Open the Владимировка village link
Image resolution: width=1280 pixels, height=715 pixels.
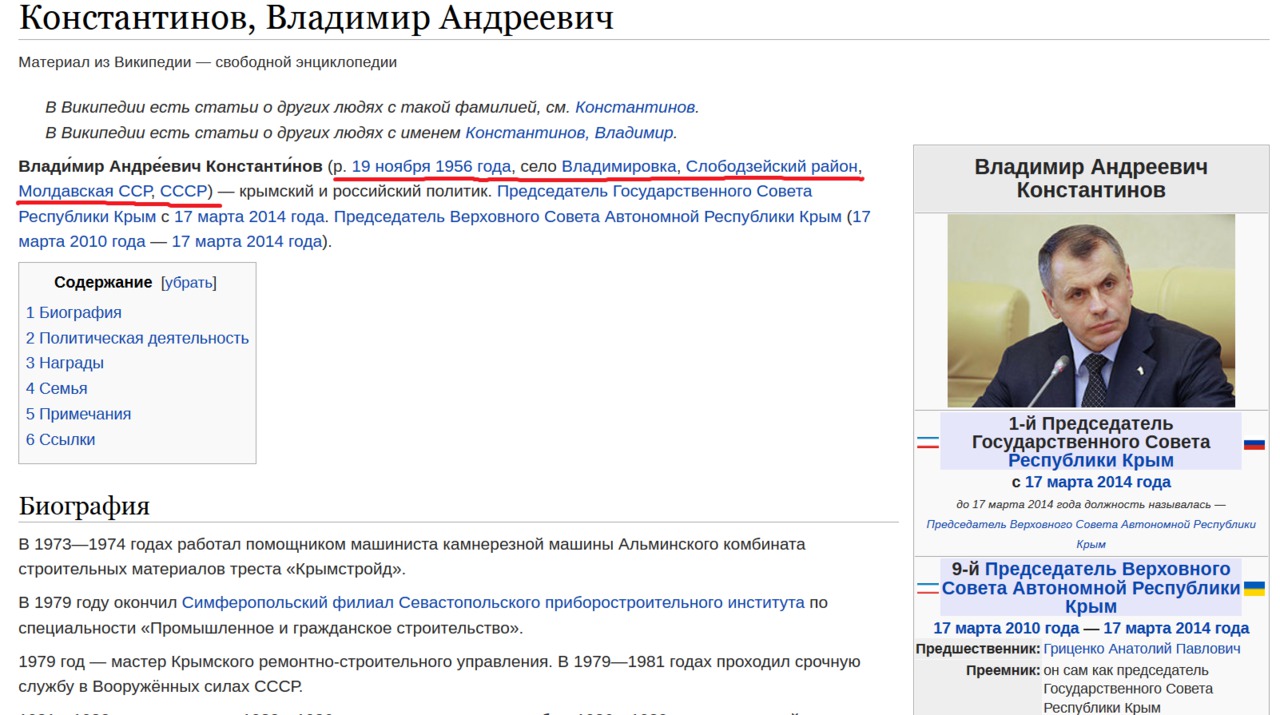tap(619, 166)
